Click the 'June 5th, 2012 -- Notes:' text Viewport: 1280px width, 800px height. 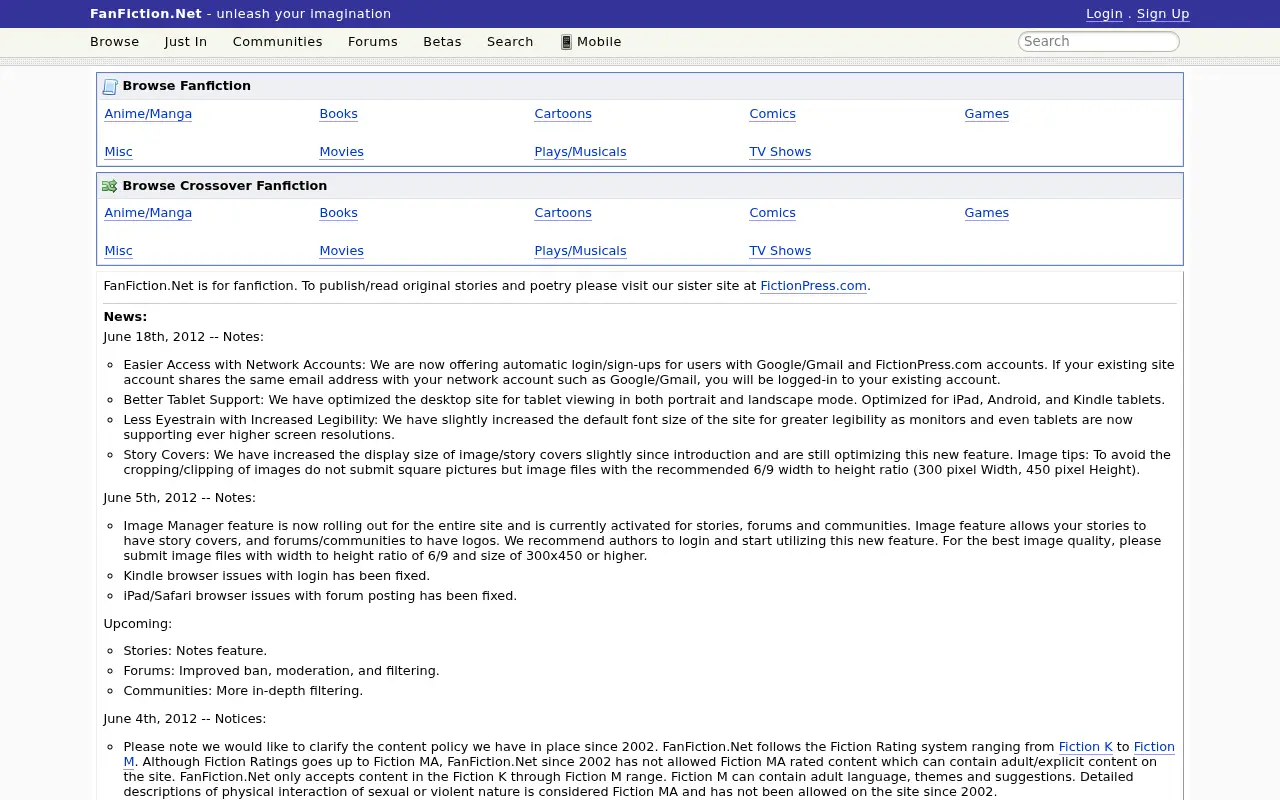(x=180, y=498)
